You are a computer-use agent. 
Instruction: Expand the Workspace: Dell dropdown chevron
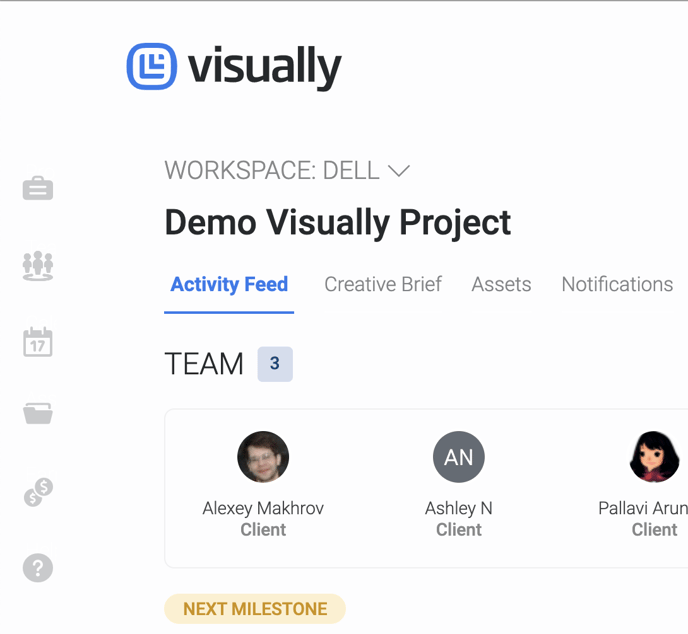(399, 171)
